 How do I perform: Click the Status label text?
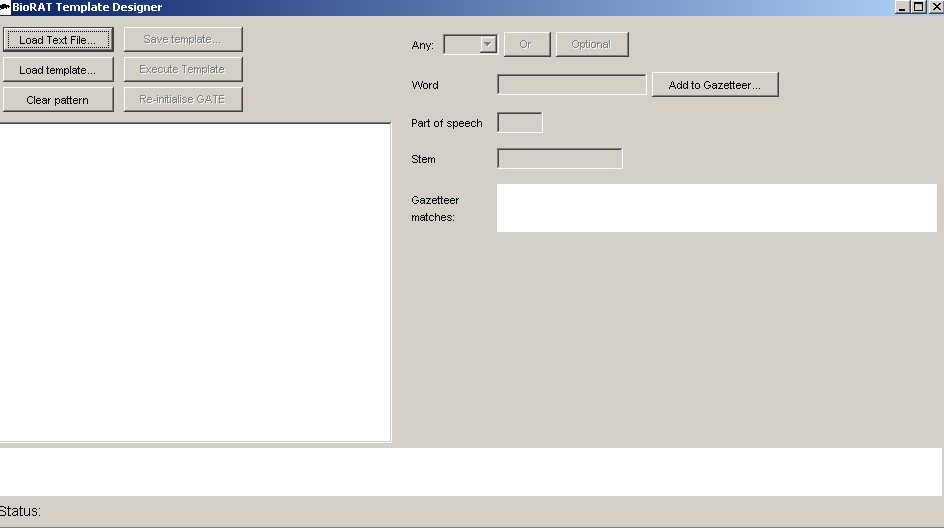pos(20,511)
